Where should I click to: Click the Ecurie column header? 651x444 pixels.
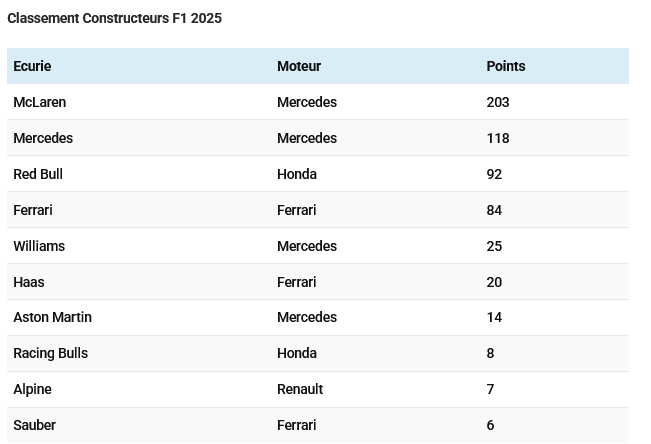[32, 66]
